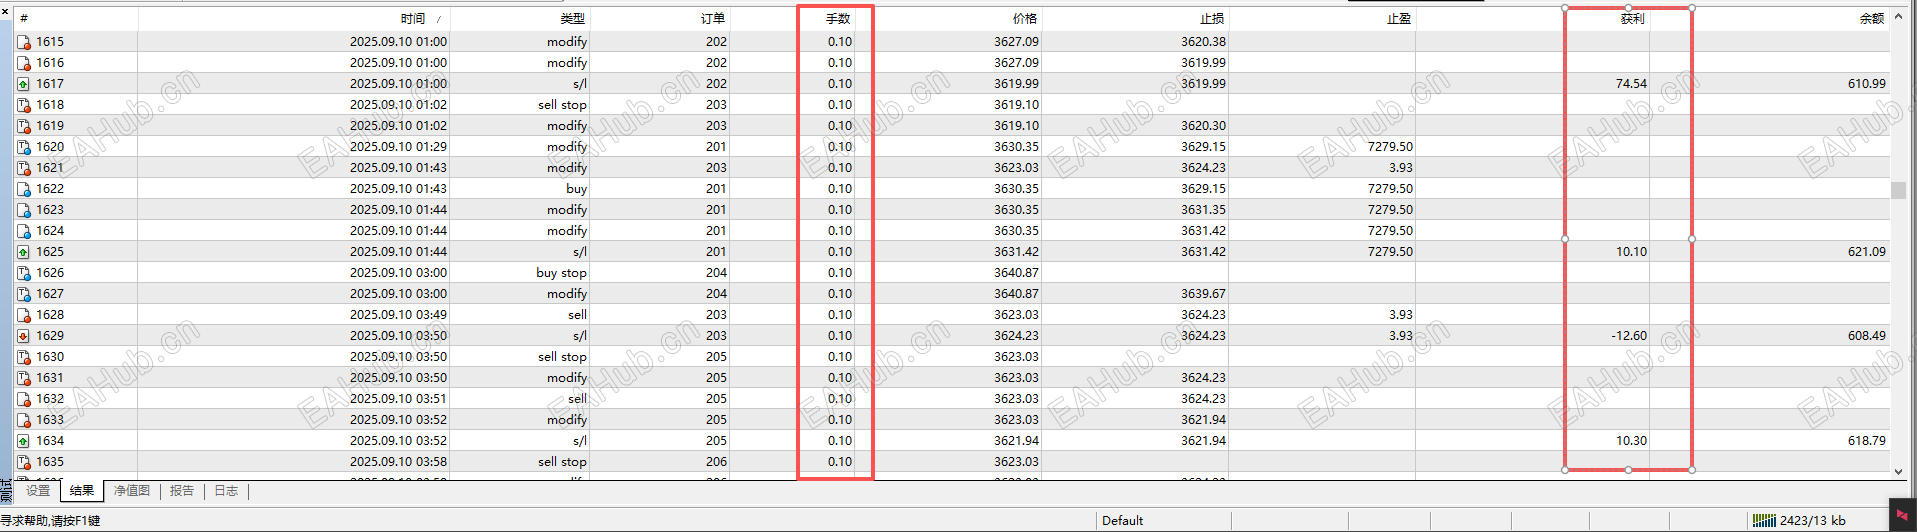Click the stop loss value 3631.35

1203,210
